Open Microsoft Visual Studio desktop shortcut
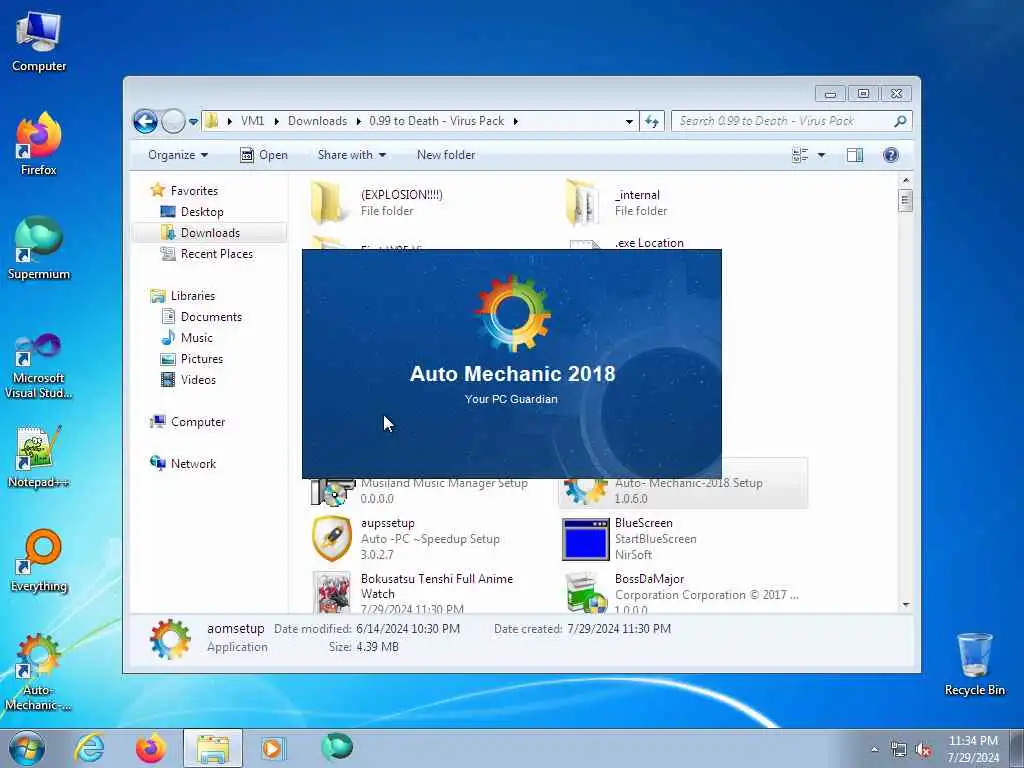 point(39,366)
